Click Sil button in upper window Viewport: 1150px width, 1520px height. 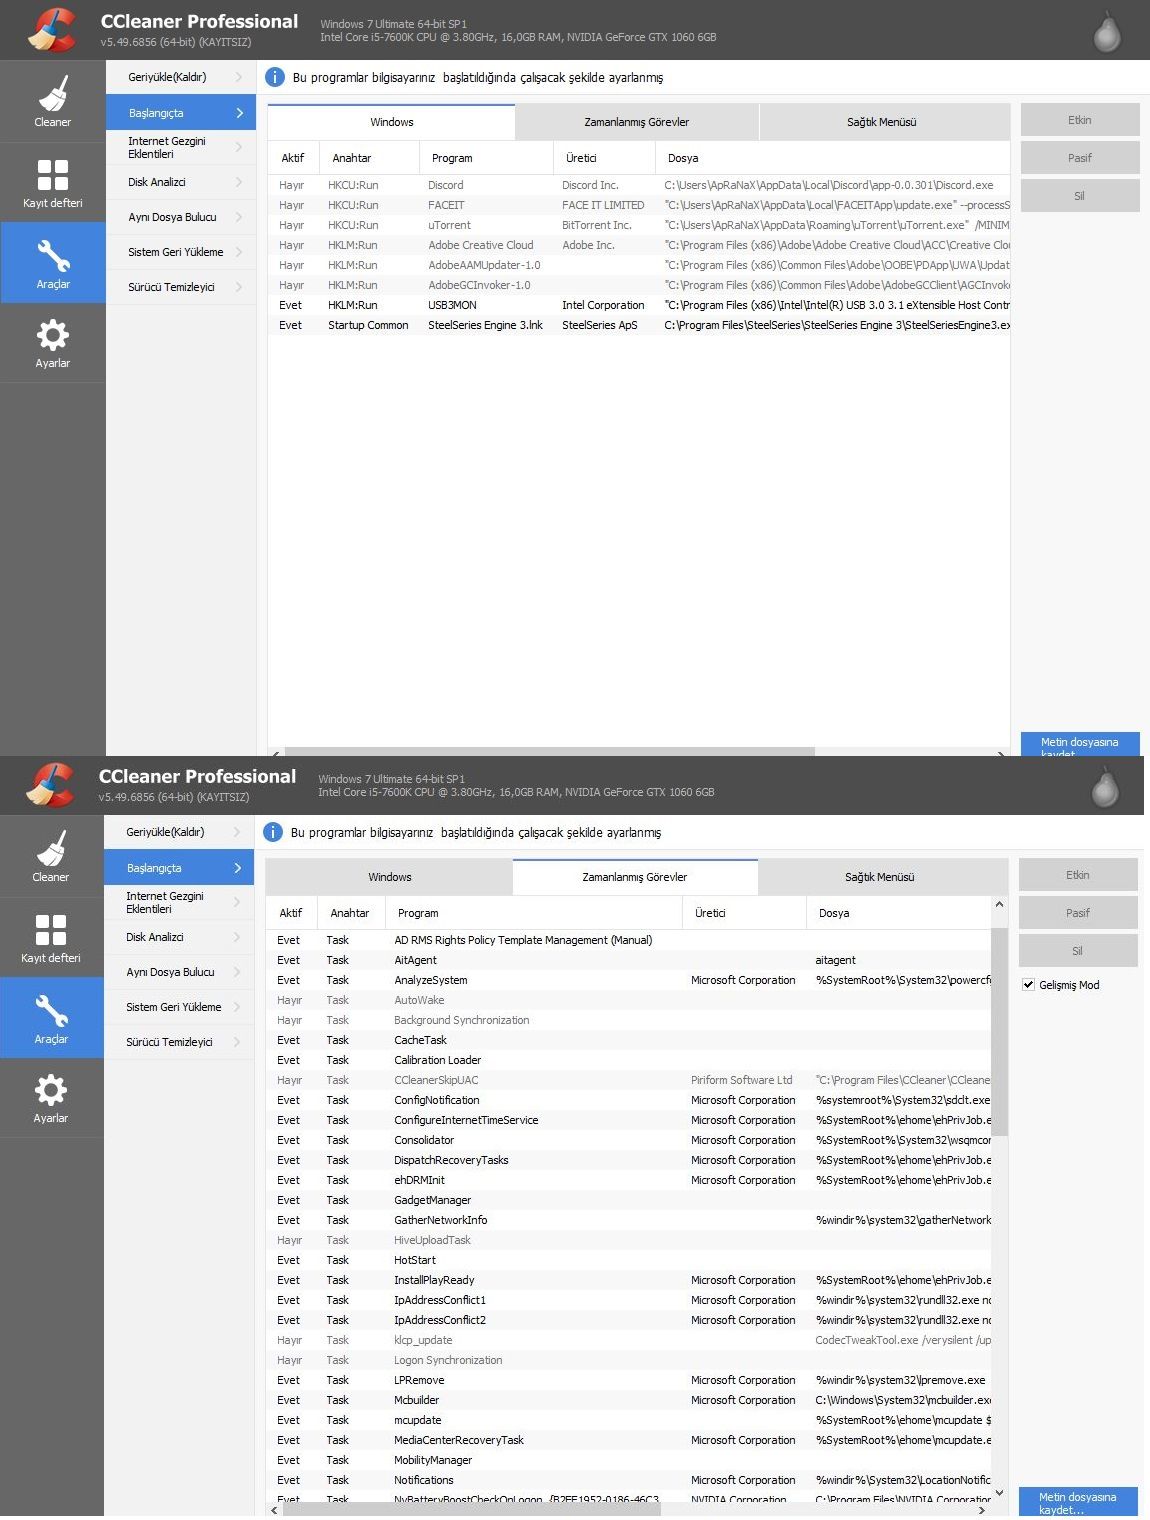(x=1080, y=196)
